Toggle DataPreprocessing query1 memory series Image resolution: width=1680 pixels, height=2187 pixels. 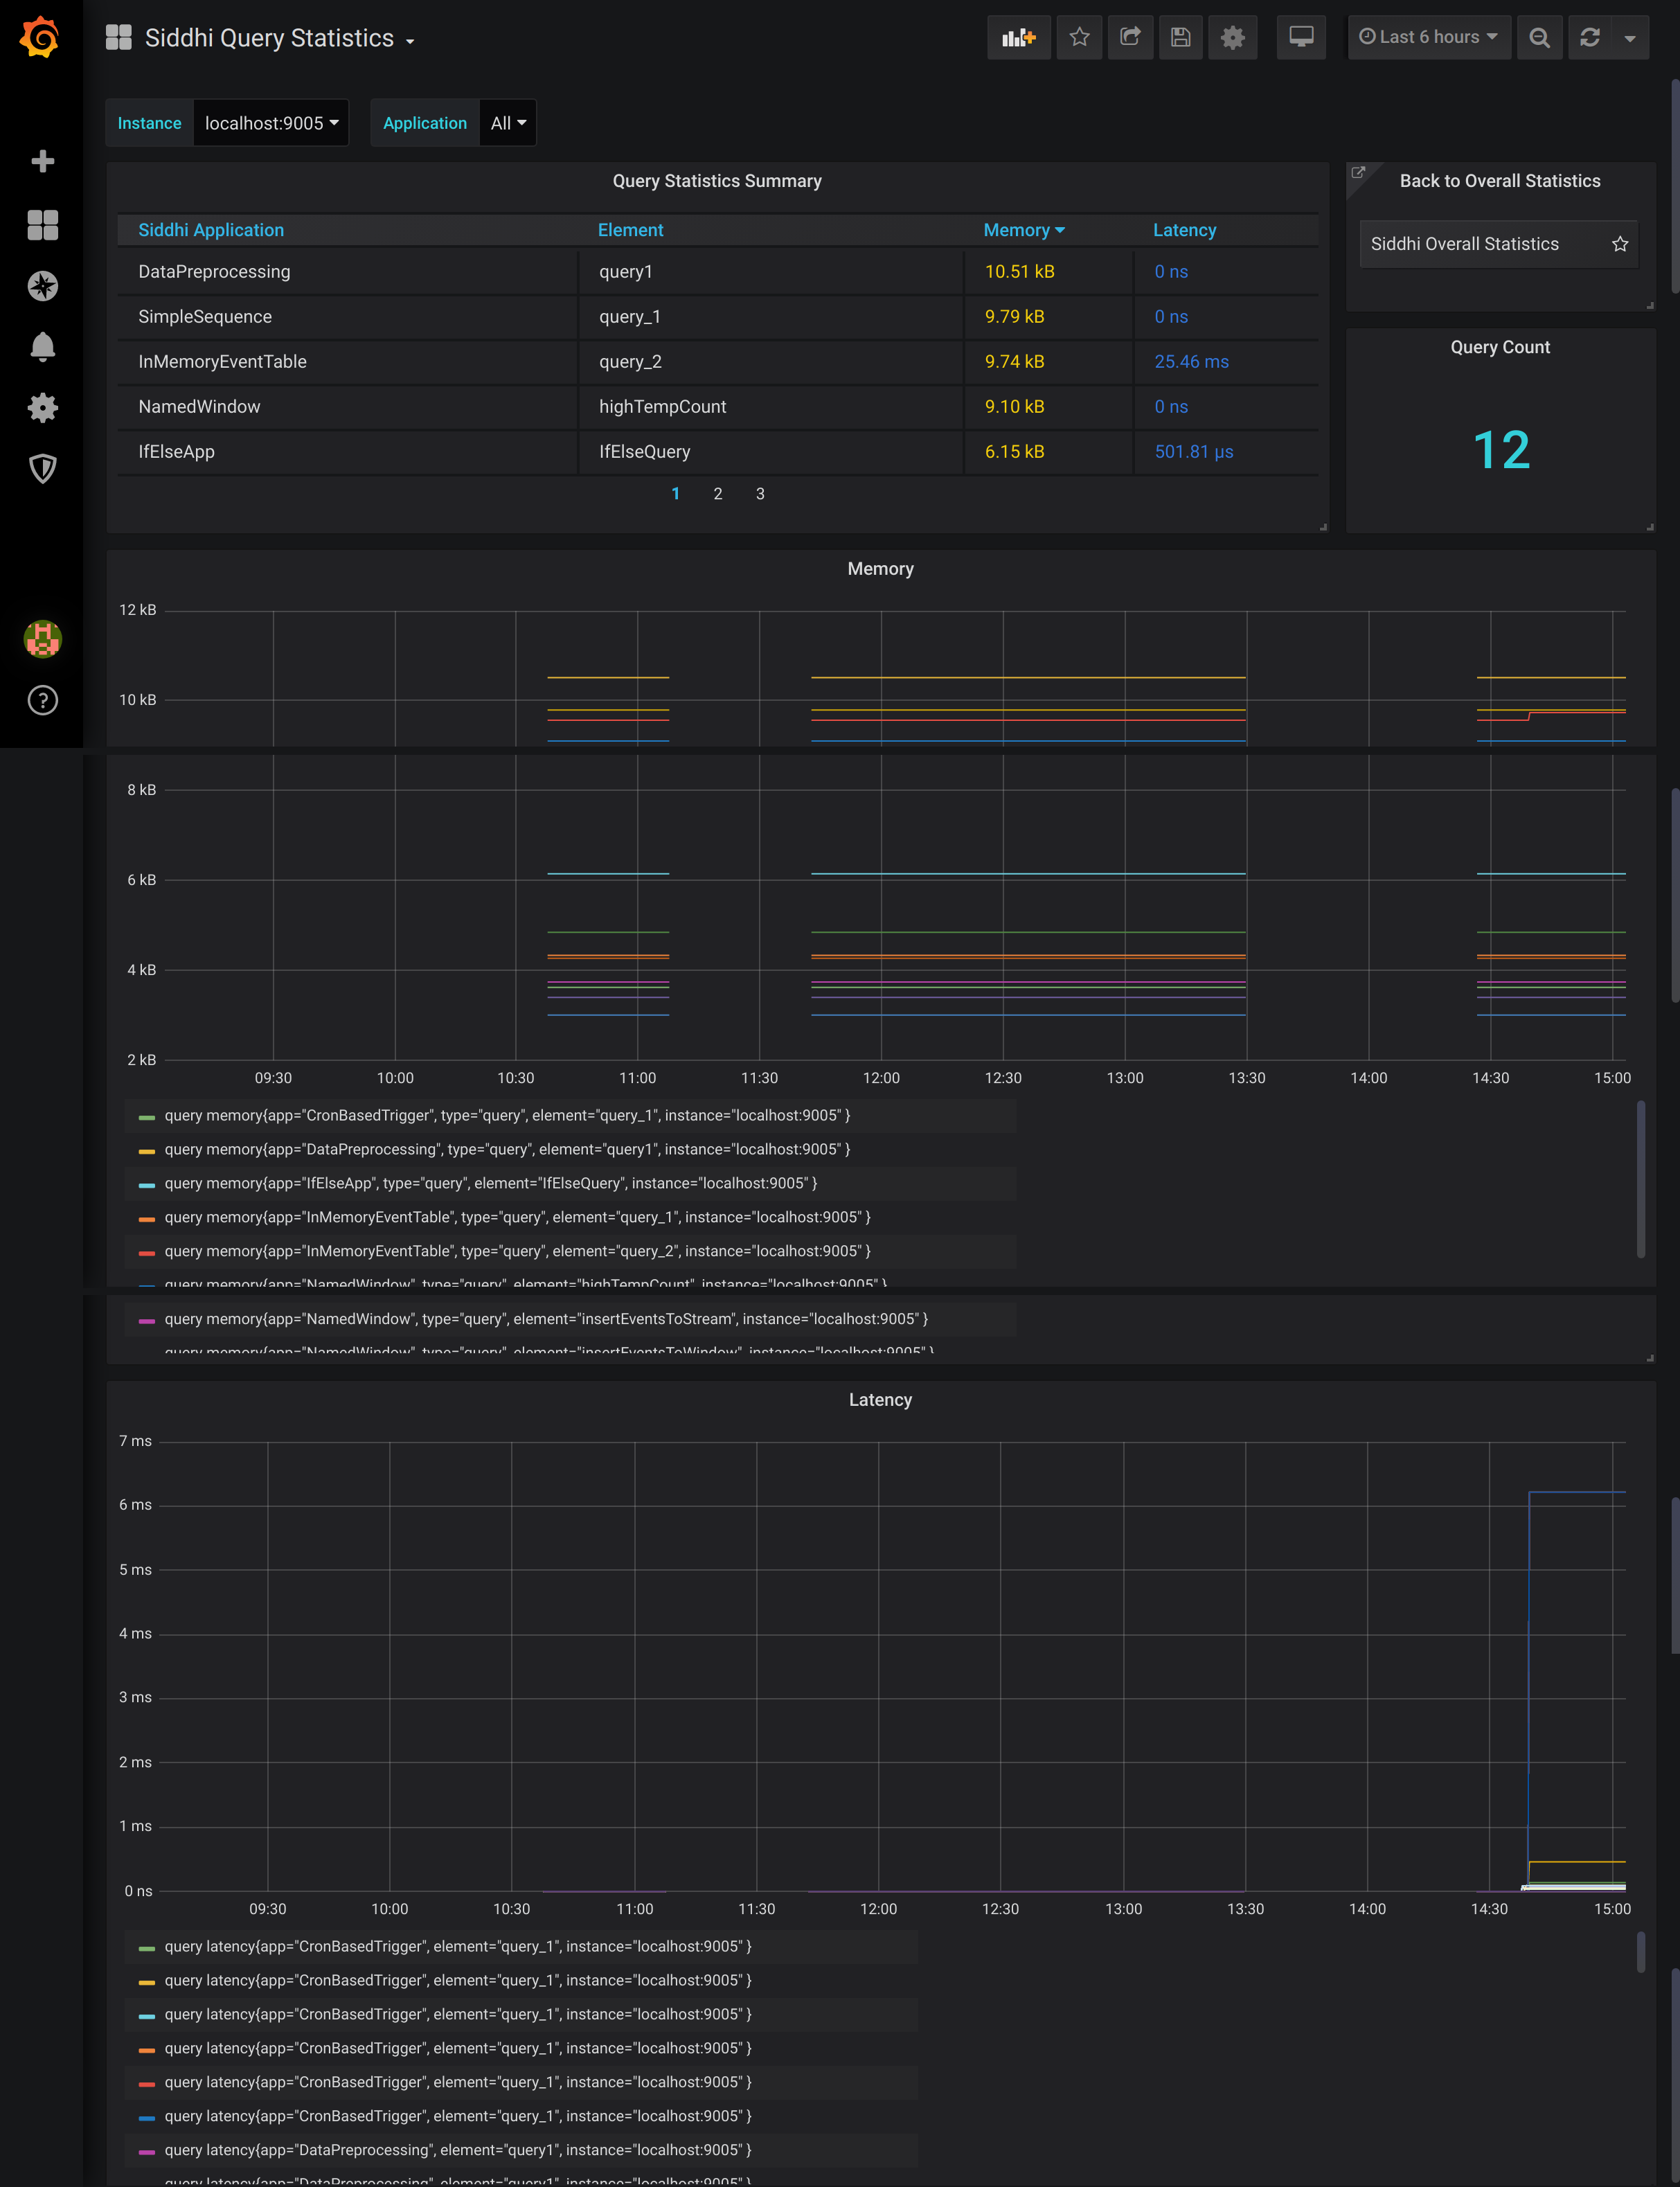point(507,1149)
